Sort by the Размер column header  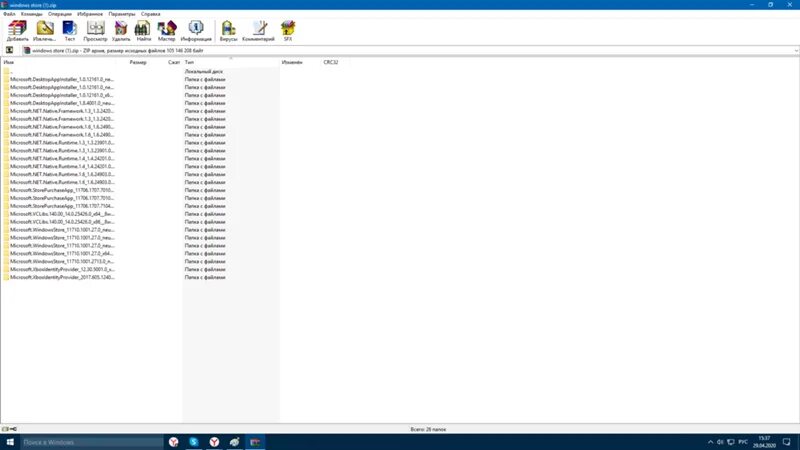click(138, 62)
